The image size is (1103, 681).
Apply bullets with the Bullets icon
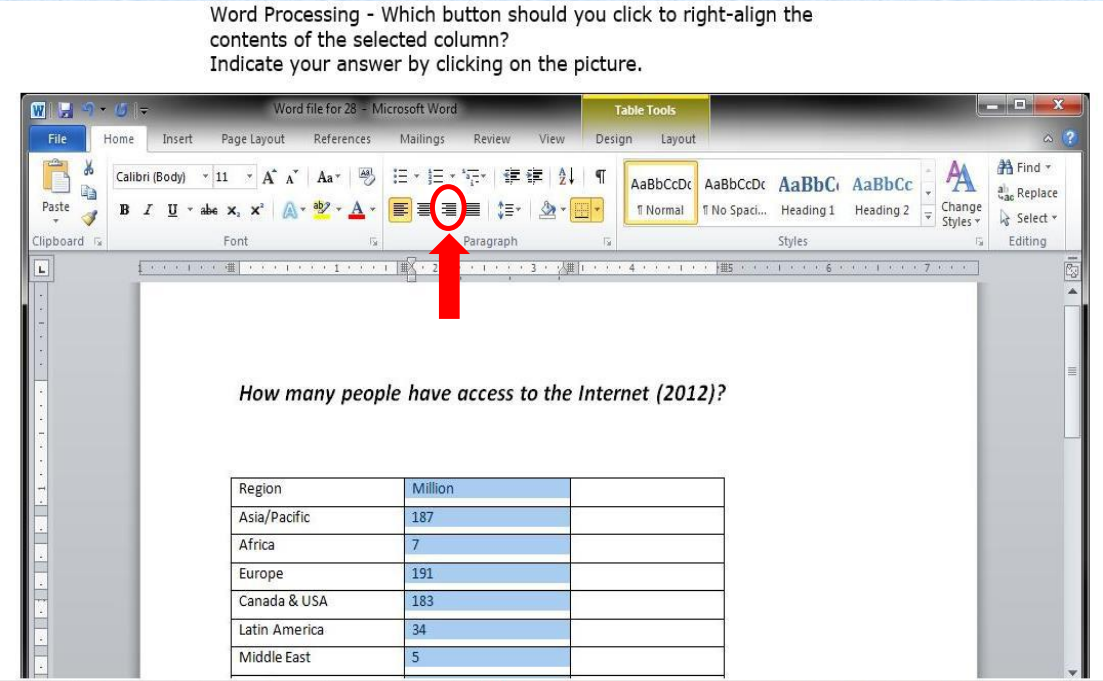[x=400, y=176]
